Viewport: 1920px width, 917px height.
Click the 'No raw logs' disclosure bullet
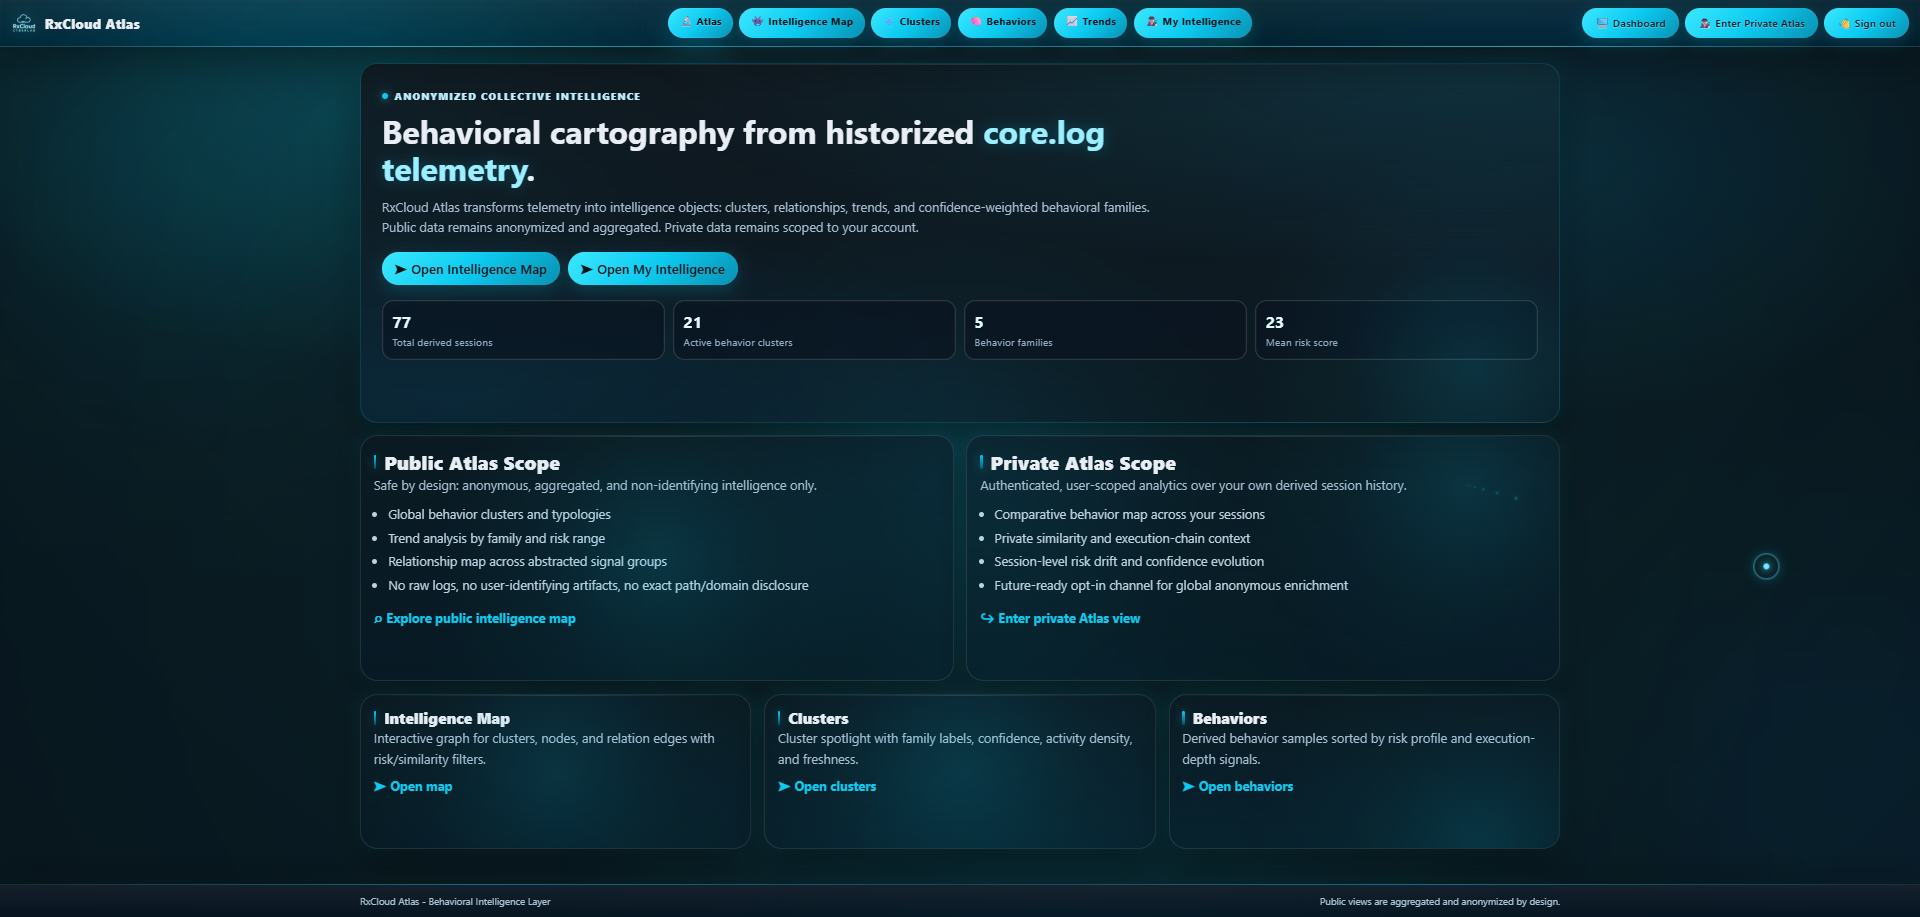coord(598,586)
